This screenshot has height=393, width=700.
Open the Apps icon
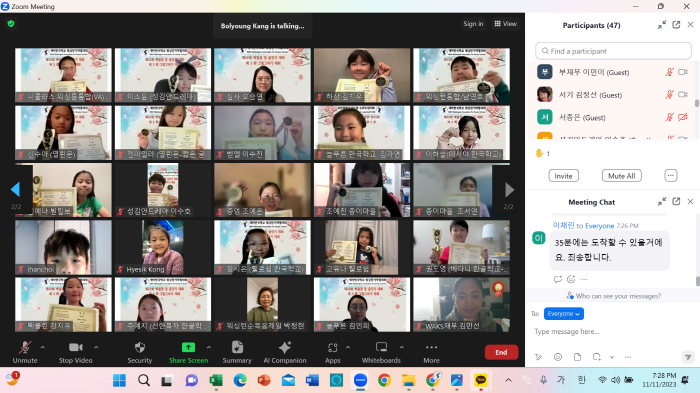pos(333,347)
